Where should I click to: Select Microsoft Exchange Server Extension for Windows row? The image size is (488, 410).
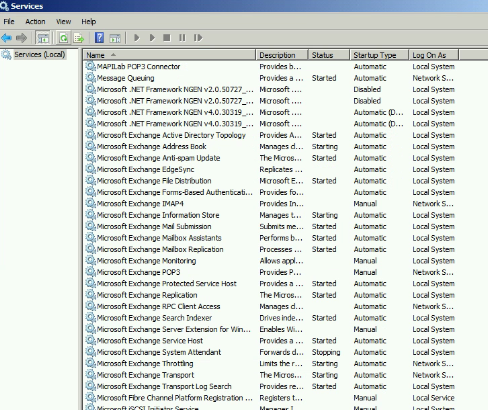[173, 329]
